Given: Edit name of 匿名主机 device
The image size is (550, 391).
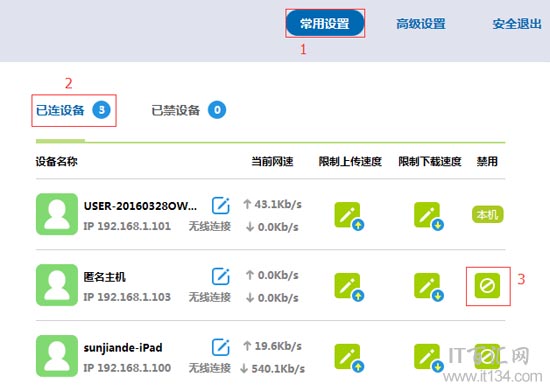Looking at the screenshot, I should tap(221, 276).
